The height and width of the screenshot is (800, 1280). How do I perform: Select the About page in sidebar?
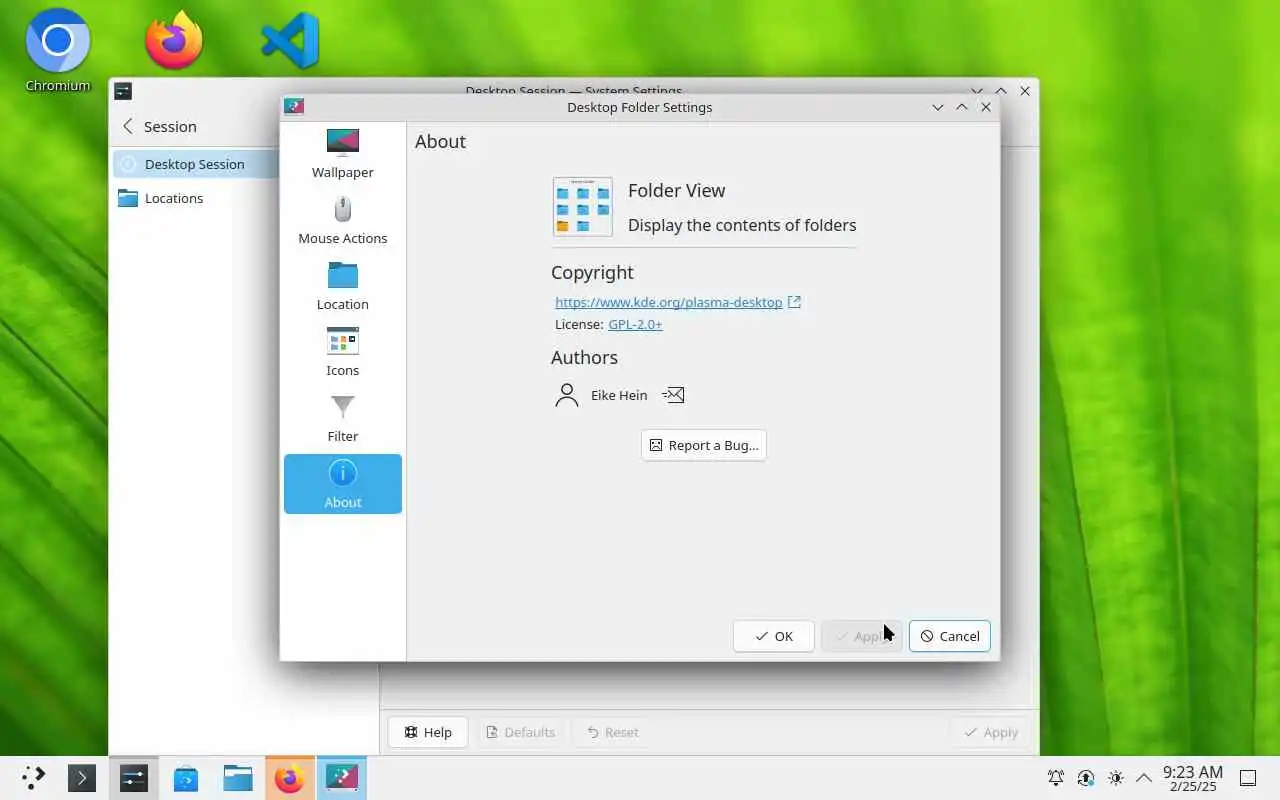coord(342,484)
